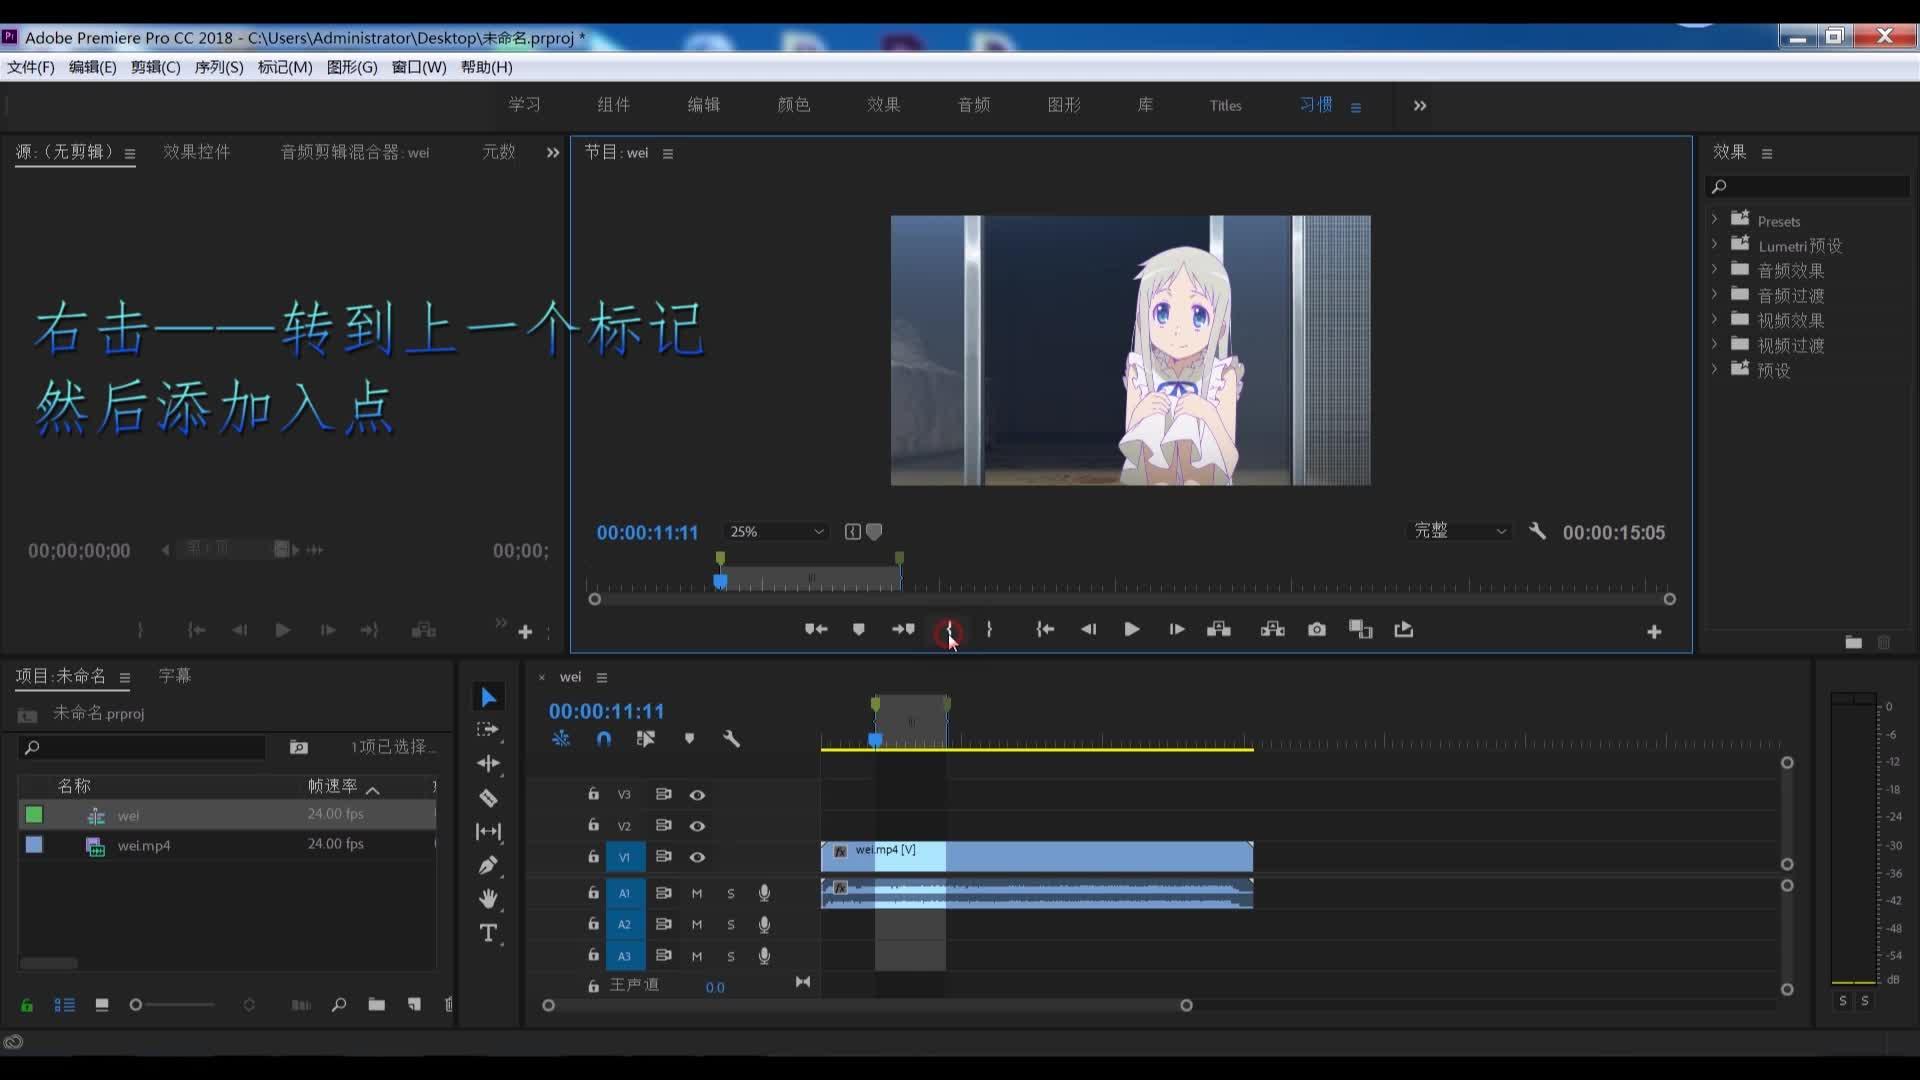This screenshot has height=1080, width=1920.
Task: Add marker in Program monitor
Action: tap(858, 629)
